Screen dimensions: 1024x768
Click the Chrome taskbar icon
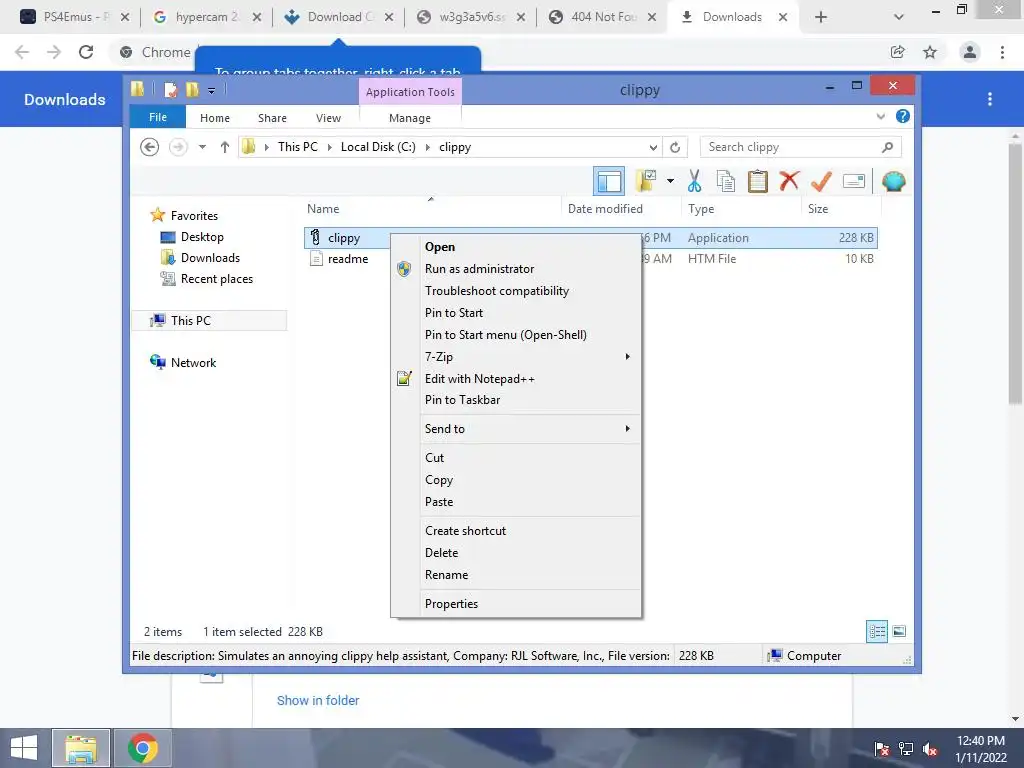tap(143, 748)
